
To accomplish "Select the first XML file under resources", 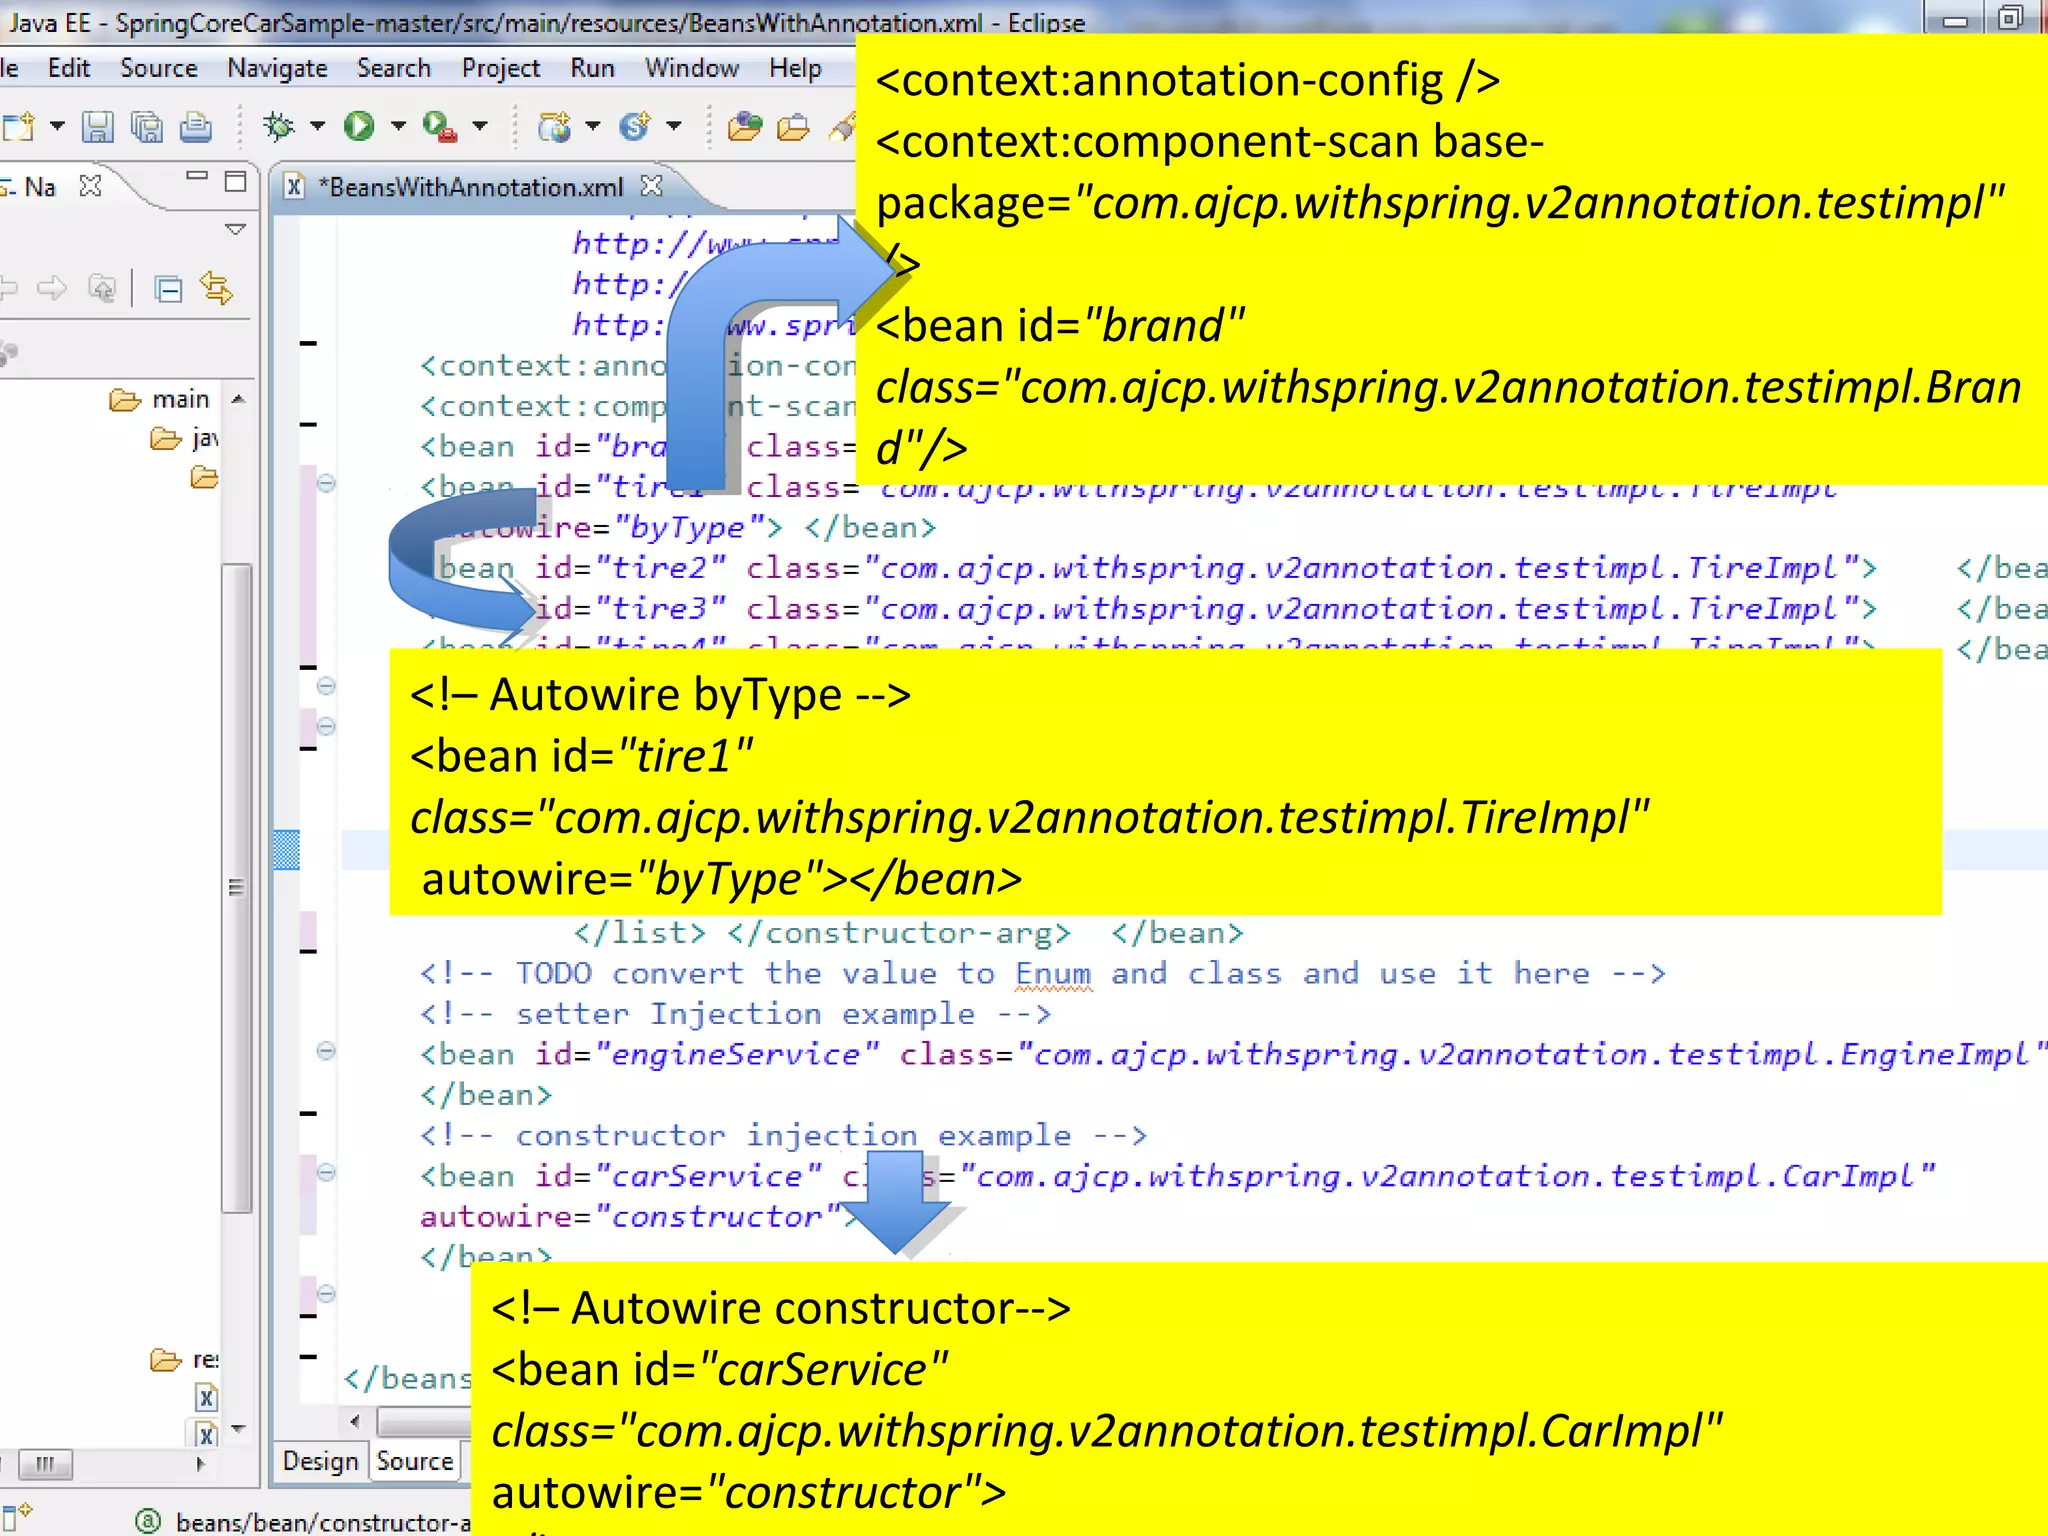I will (x=206, y=1398).
